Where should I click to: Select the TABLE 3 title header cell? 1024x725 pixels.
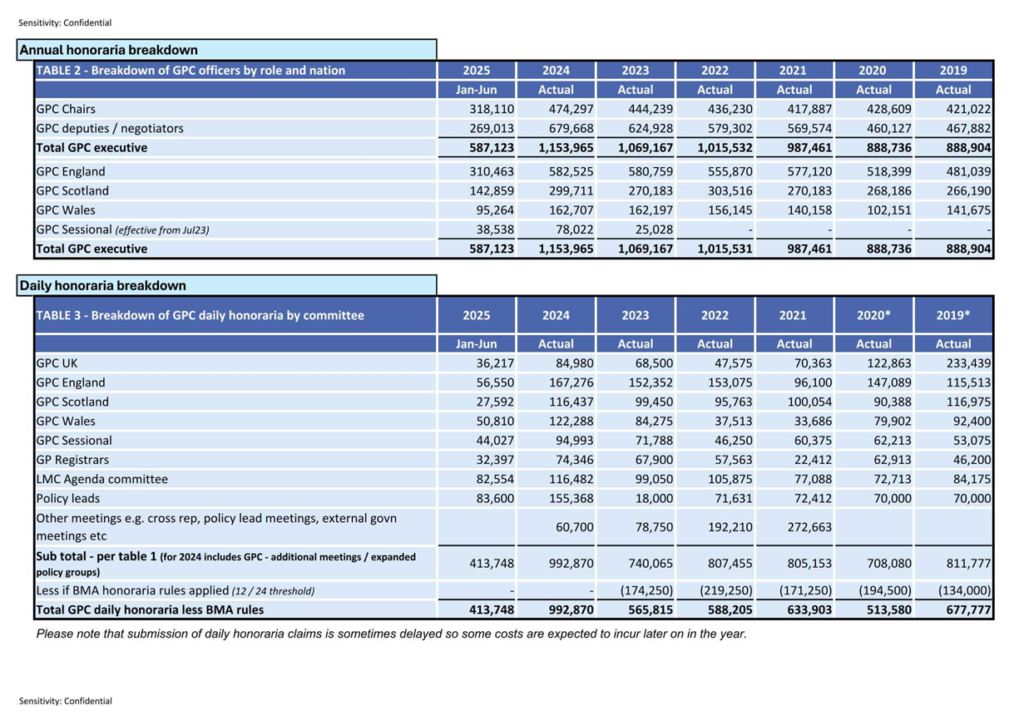click(x=200, y=315)
